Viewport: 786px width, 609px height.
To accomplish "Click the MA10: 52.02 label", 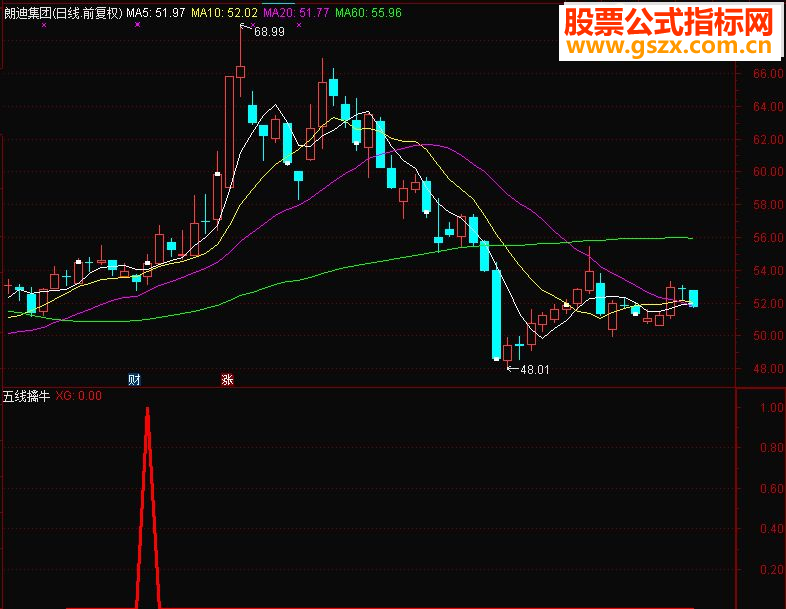I will tap(225, 13).
